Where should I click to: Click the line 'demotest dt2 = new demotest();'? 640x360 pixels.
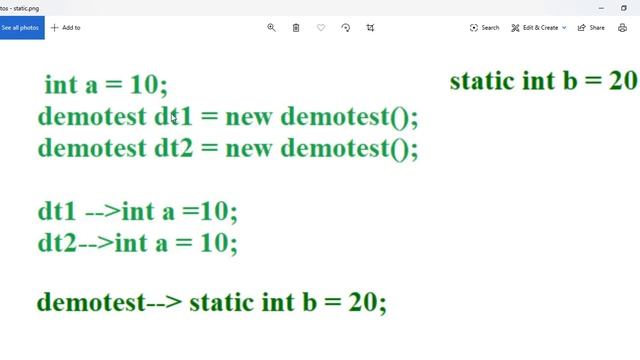(228, 148)
